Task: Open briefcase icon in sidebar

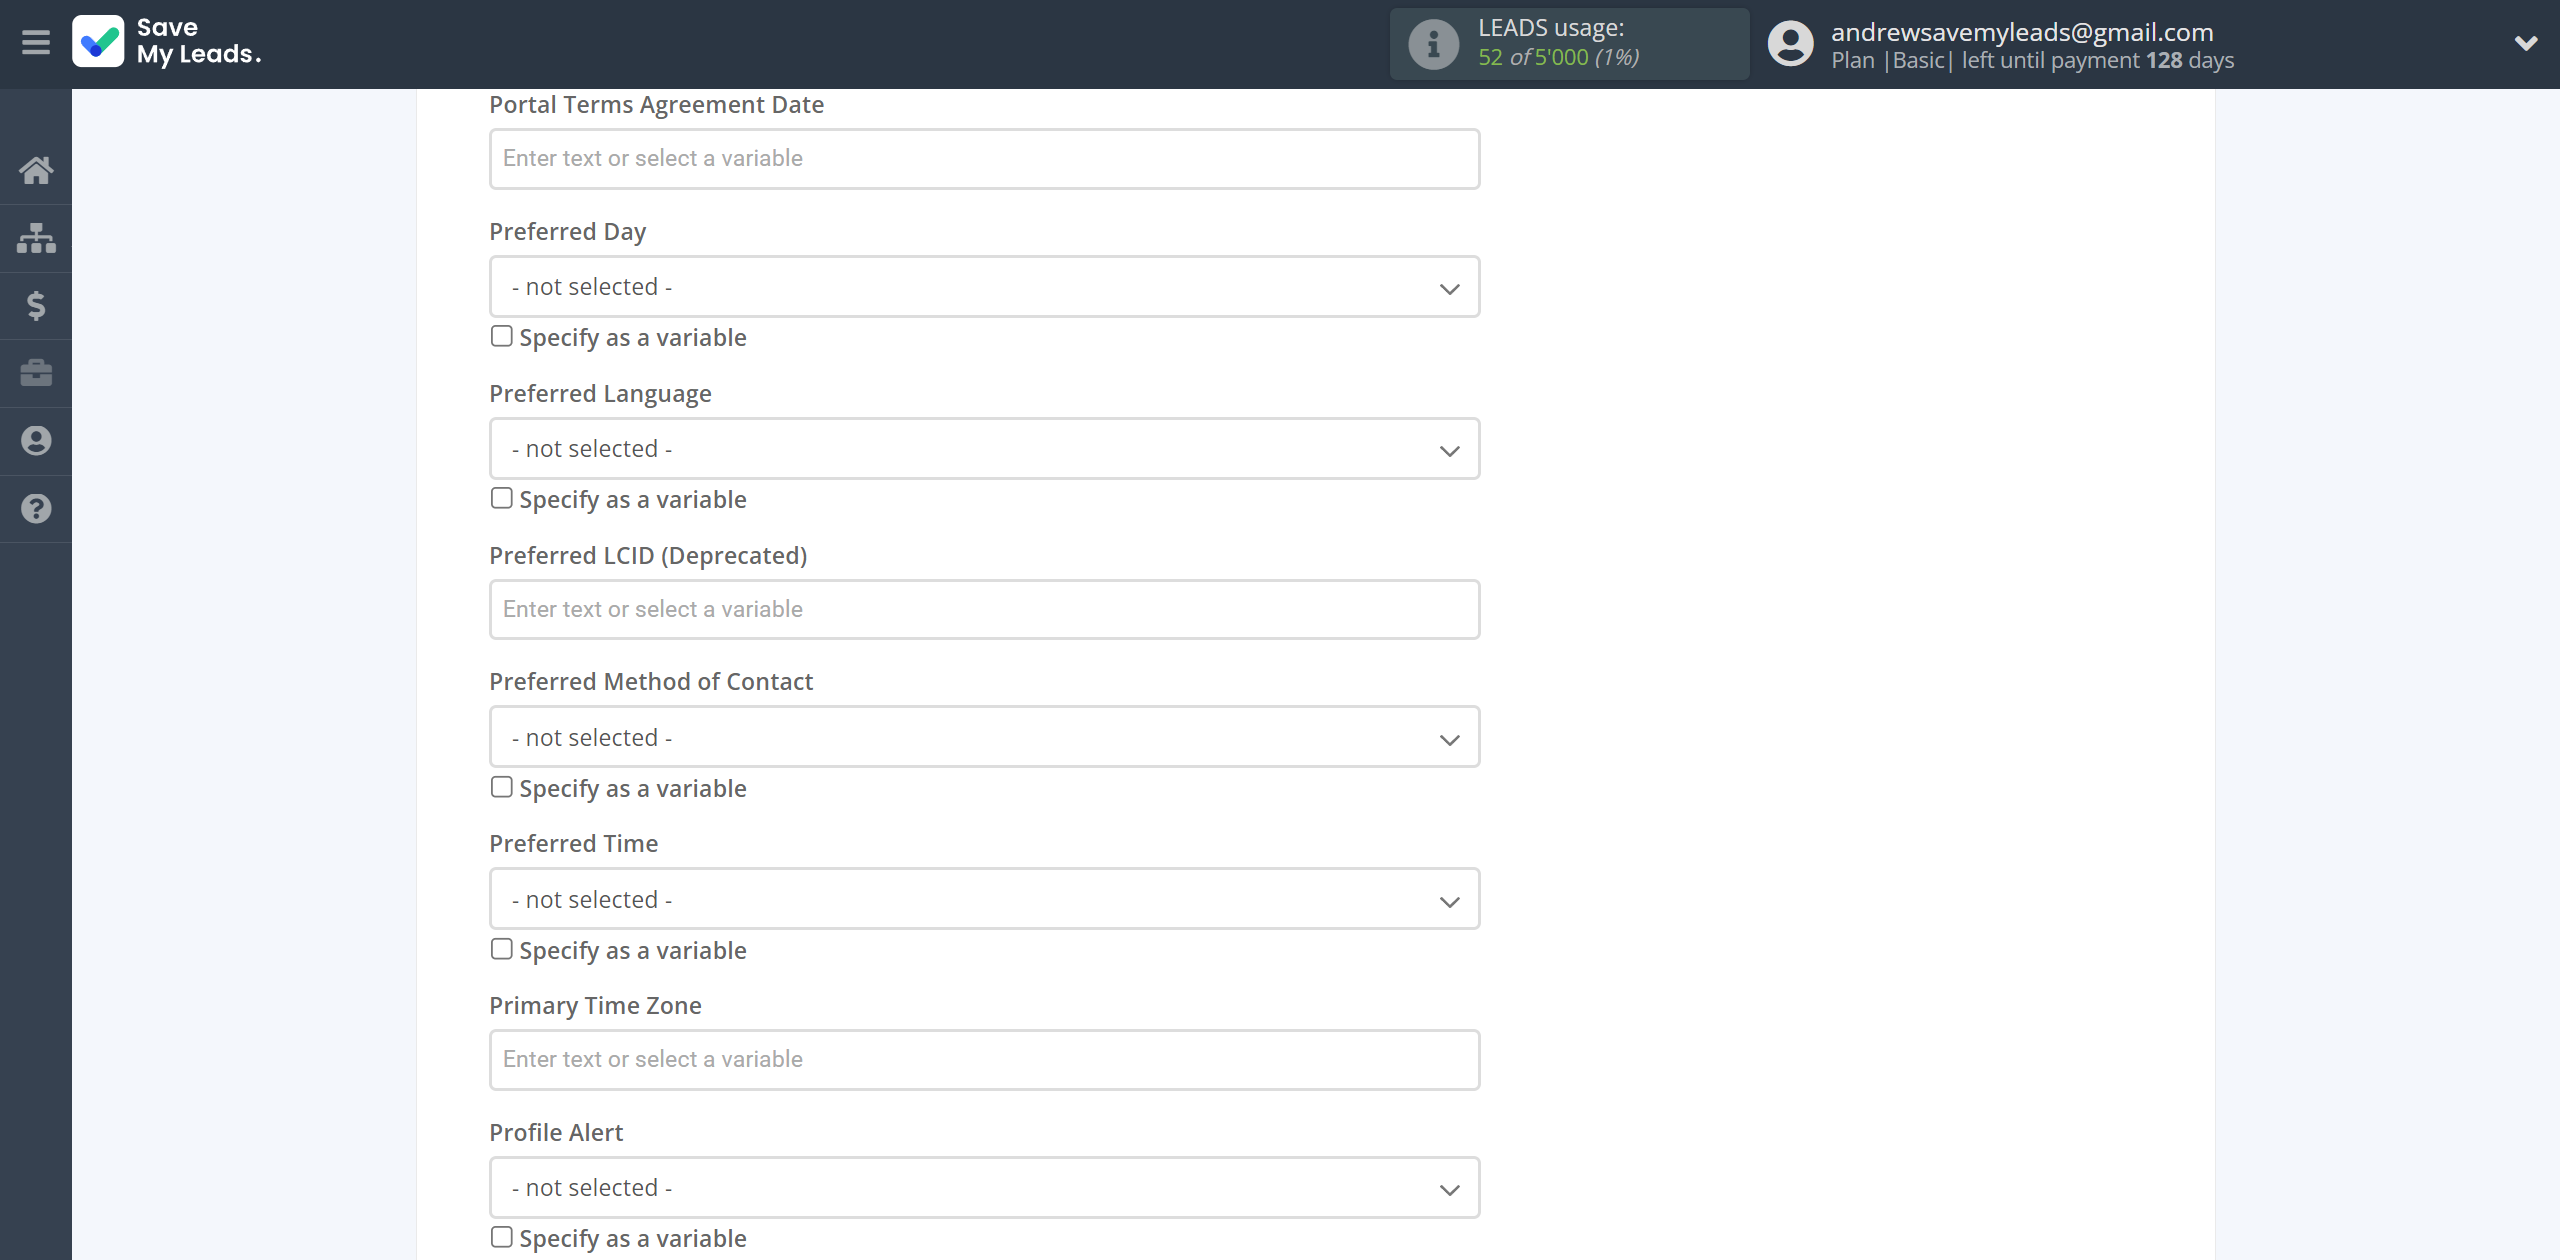Action: point(36,373)
